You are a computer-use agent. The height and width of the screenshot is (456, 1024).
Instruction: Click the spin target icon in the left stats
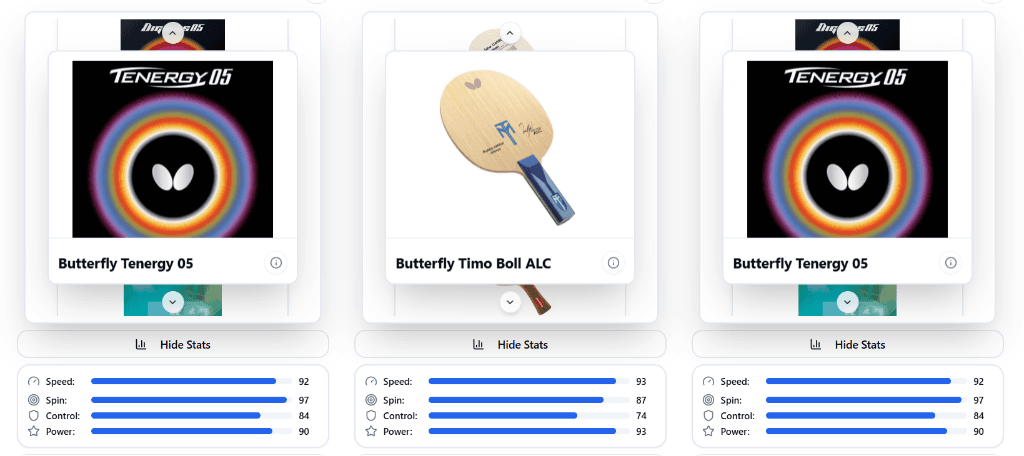(x=34, y=399)
